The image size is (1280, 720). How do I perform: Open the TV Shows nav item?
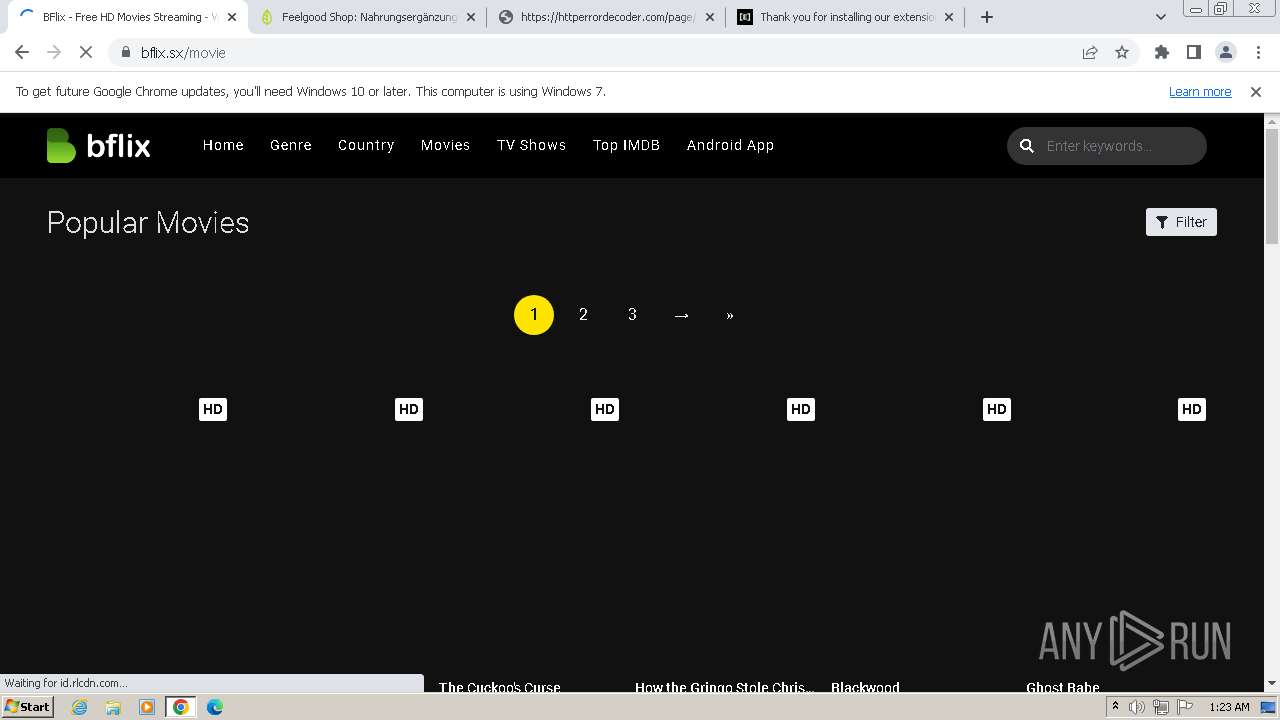point(531,145)
